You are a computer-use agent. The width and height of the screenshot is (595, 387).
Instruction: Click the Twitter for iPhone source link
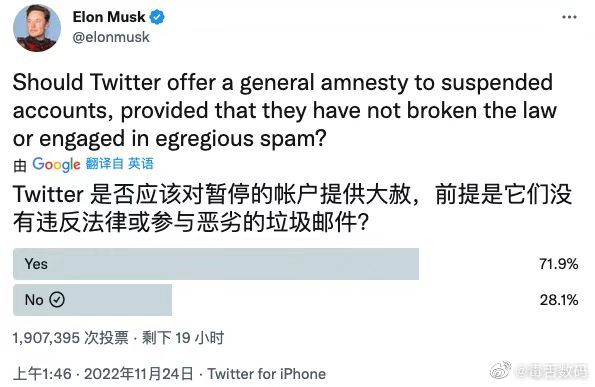[x=267, y=374]
